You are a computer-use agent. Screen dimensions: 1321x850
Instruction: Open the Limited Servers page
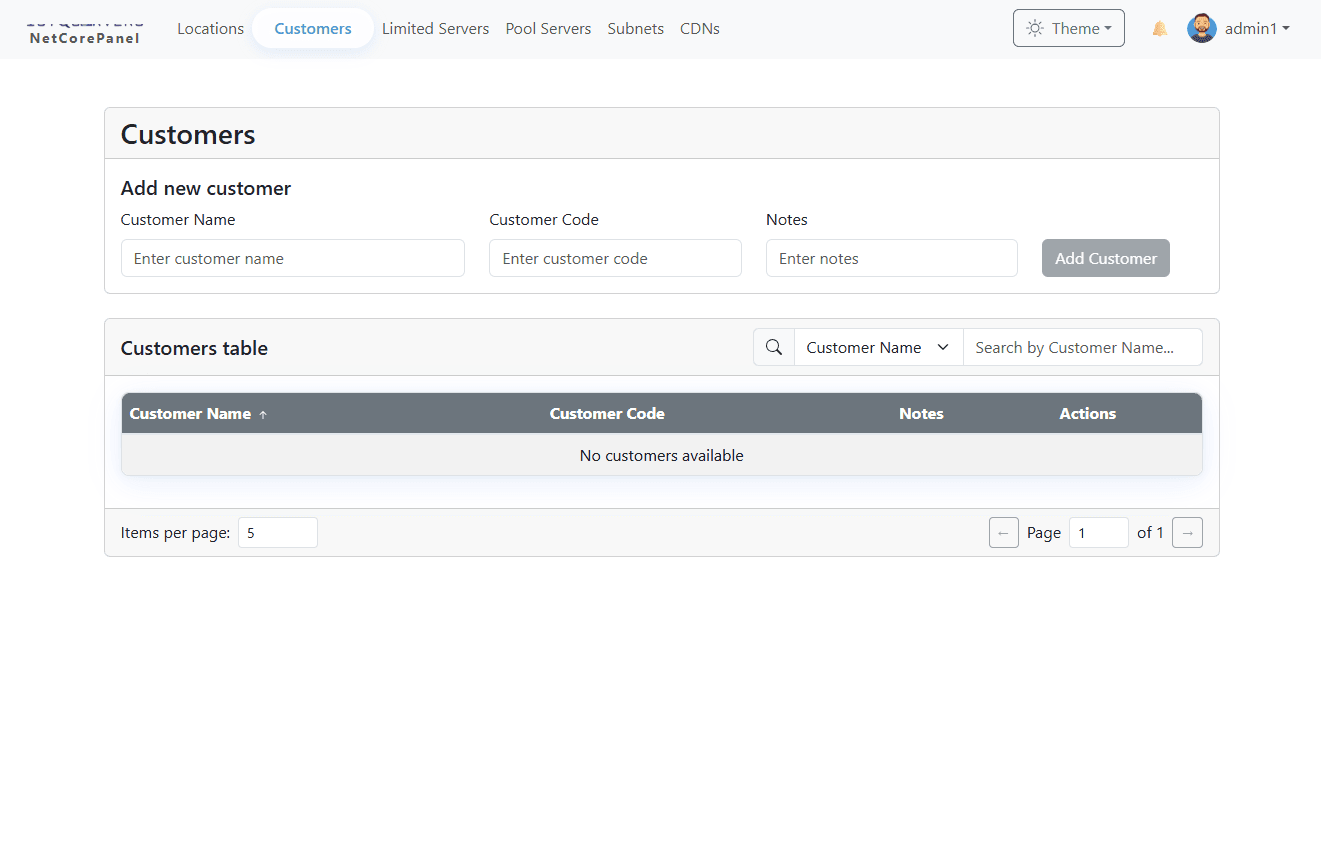coord(436,29)
